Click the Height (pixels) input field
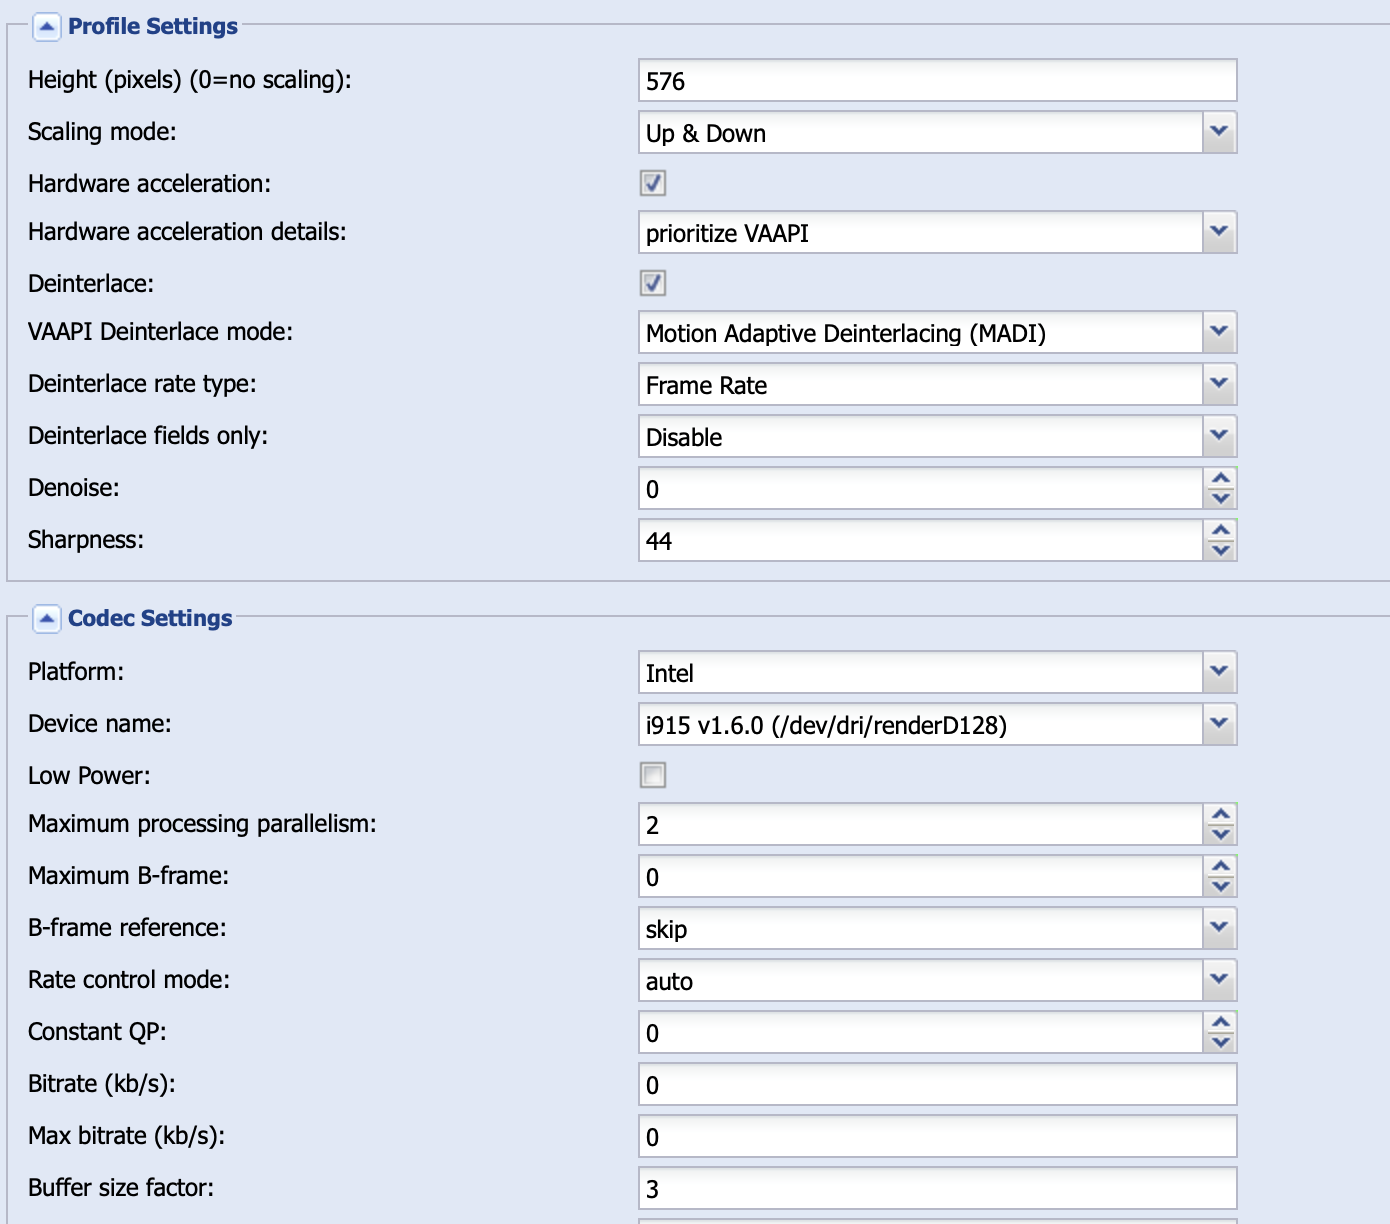This screenshot has width=1390, height=1224. click(x=937, y=81)
